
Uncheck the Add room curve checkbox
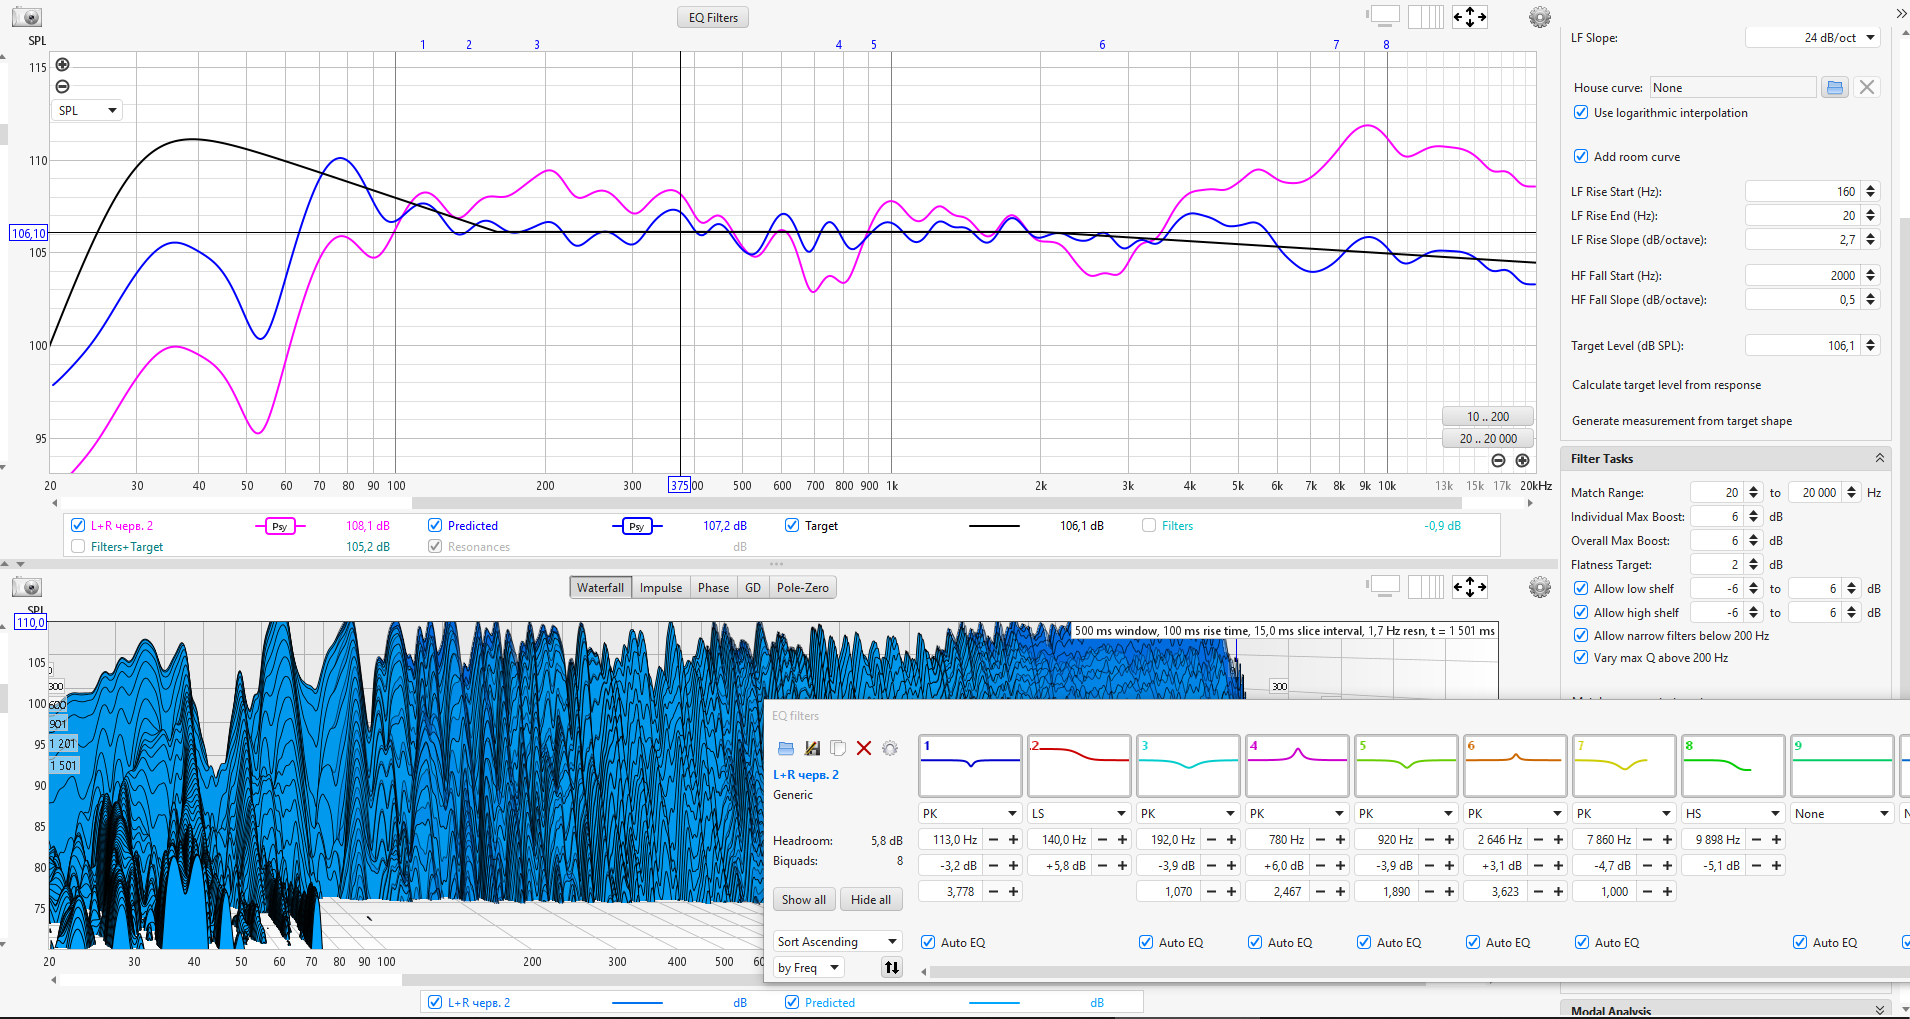[x=1581, y=156]
